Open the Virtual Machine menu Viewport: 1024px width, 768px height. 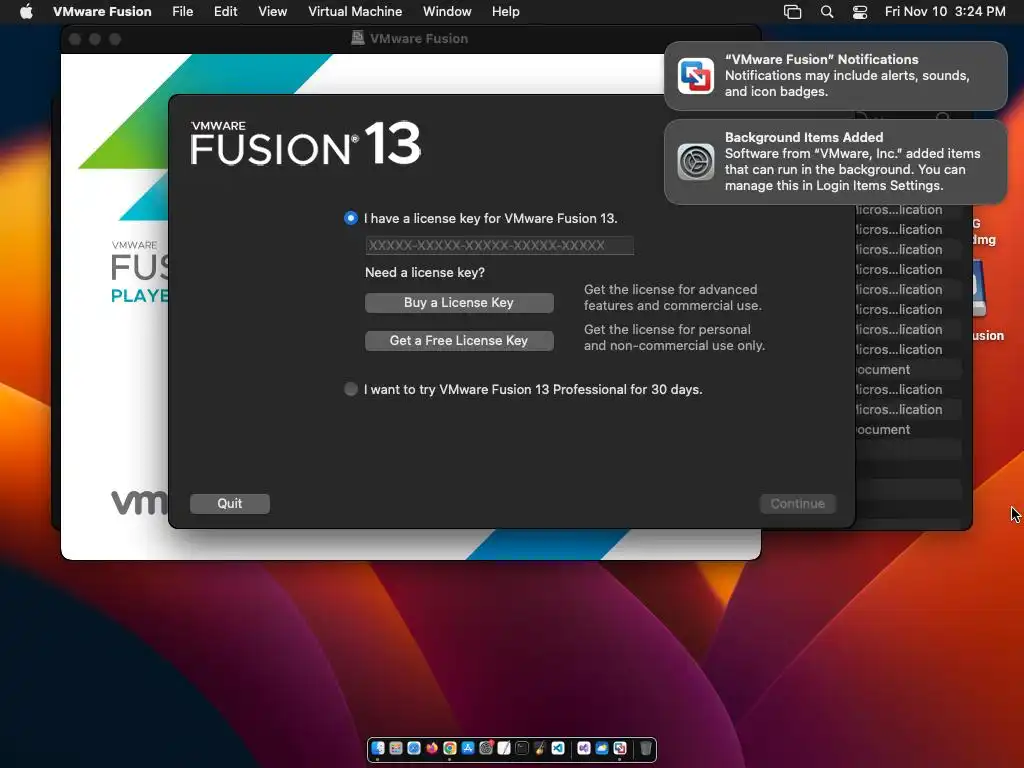coord(355,11)
